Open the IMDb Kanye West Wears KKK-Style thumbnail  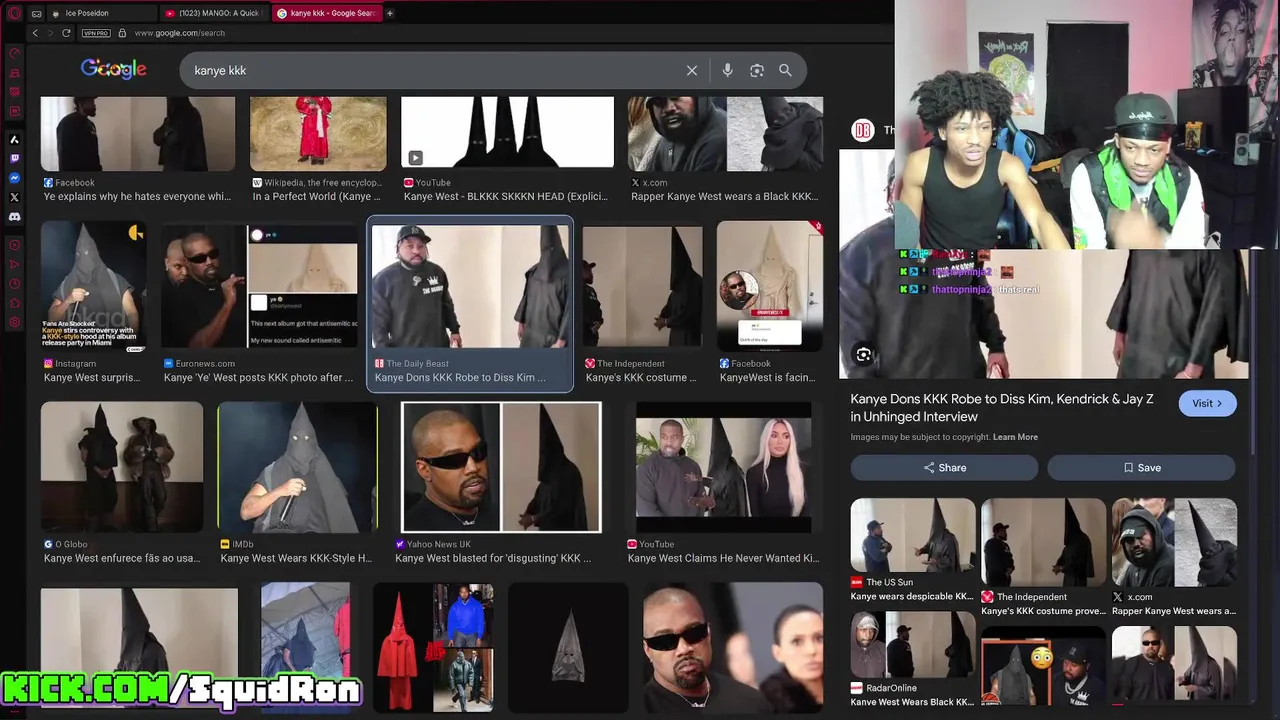tap(298, 467)
